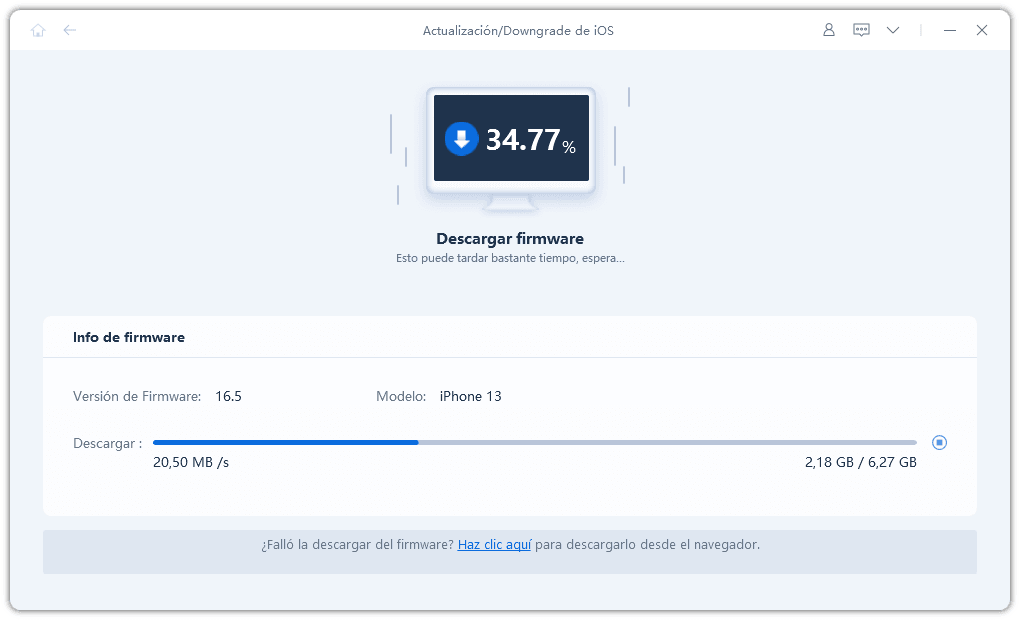1020x620 pixels.
Task: Stop the firmware download
Action: tap(939, 442)
